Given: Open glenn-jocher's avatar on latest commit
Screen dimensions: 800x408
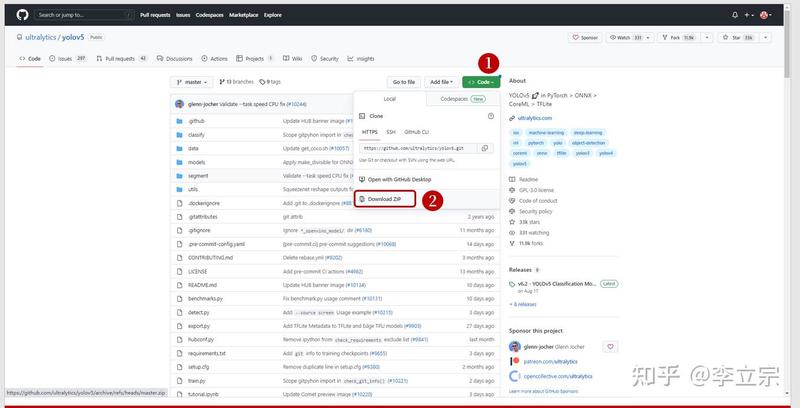Looking at the screenshot, I should [179, 104].
